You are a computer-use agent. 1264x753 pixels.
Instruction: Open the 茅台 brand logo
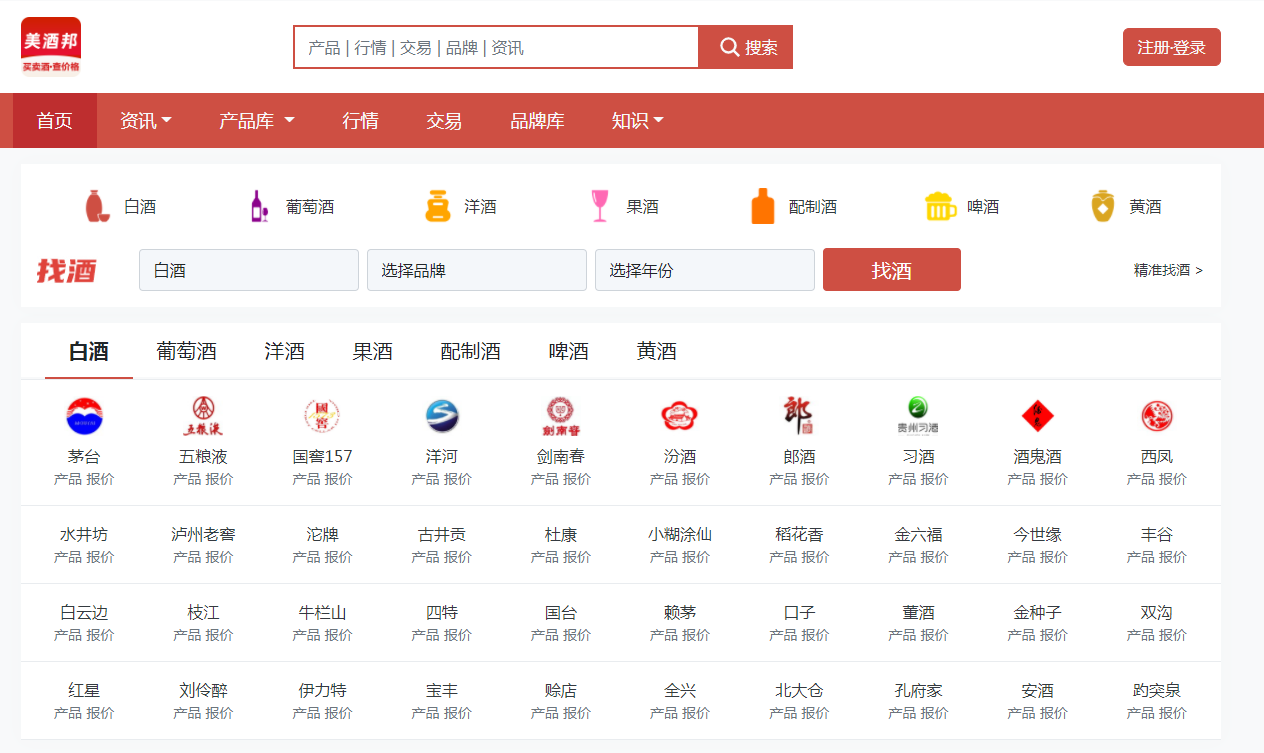click(84, 416)
